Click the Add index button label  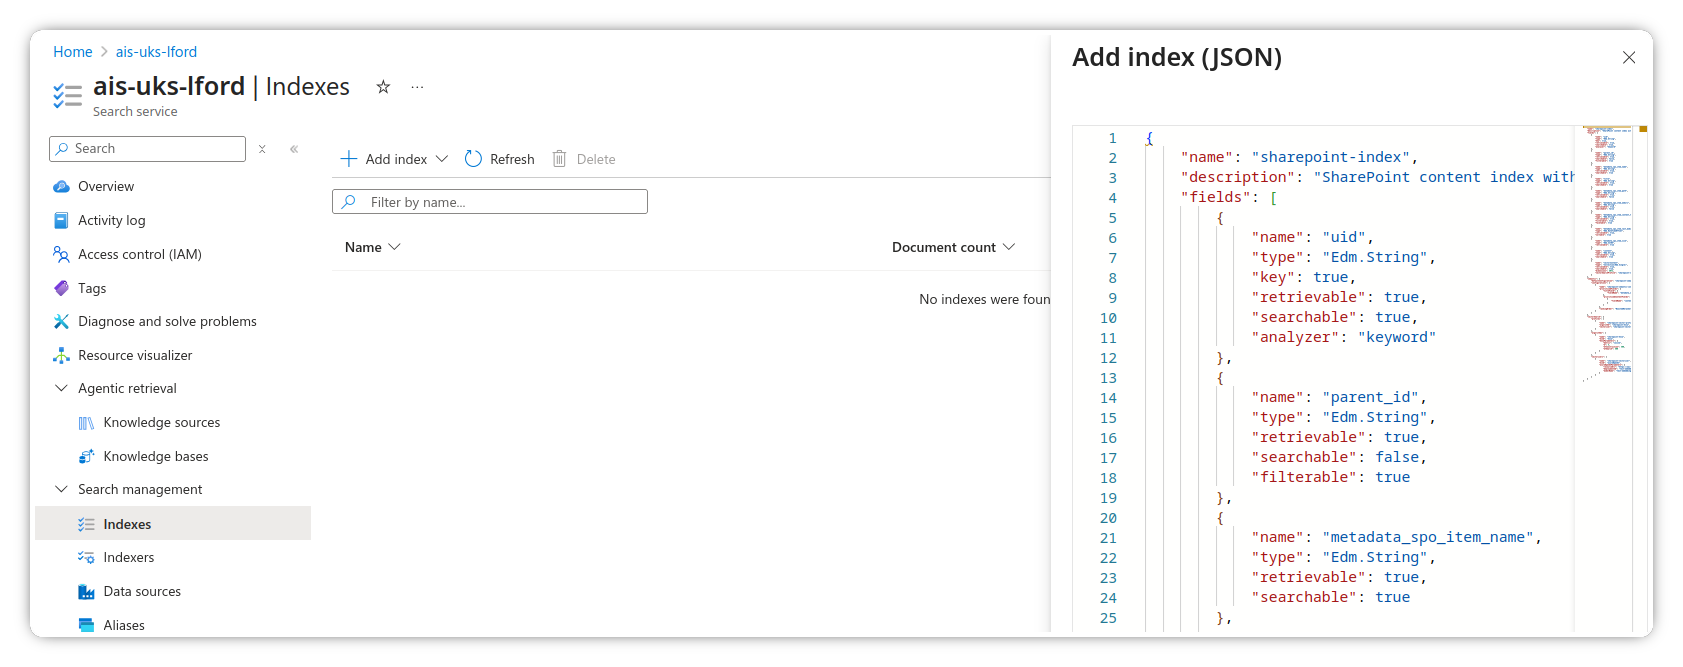(x=396, y=159)
